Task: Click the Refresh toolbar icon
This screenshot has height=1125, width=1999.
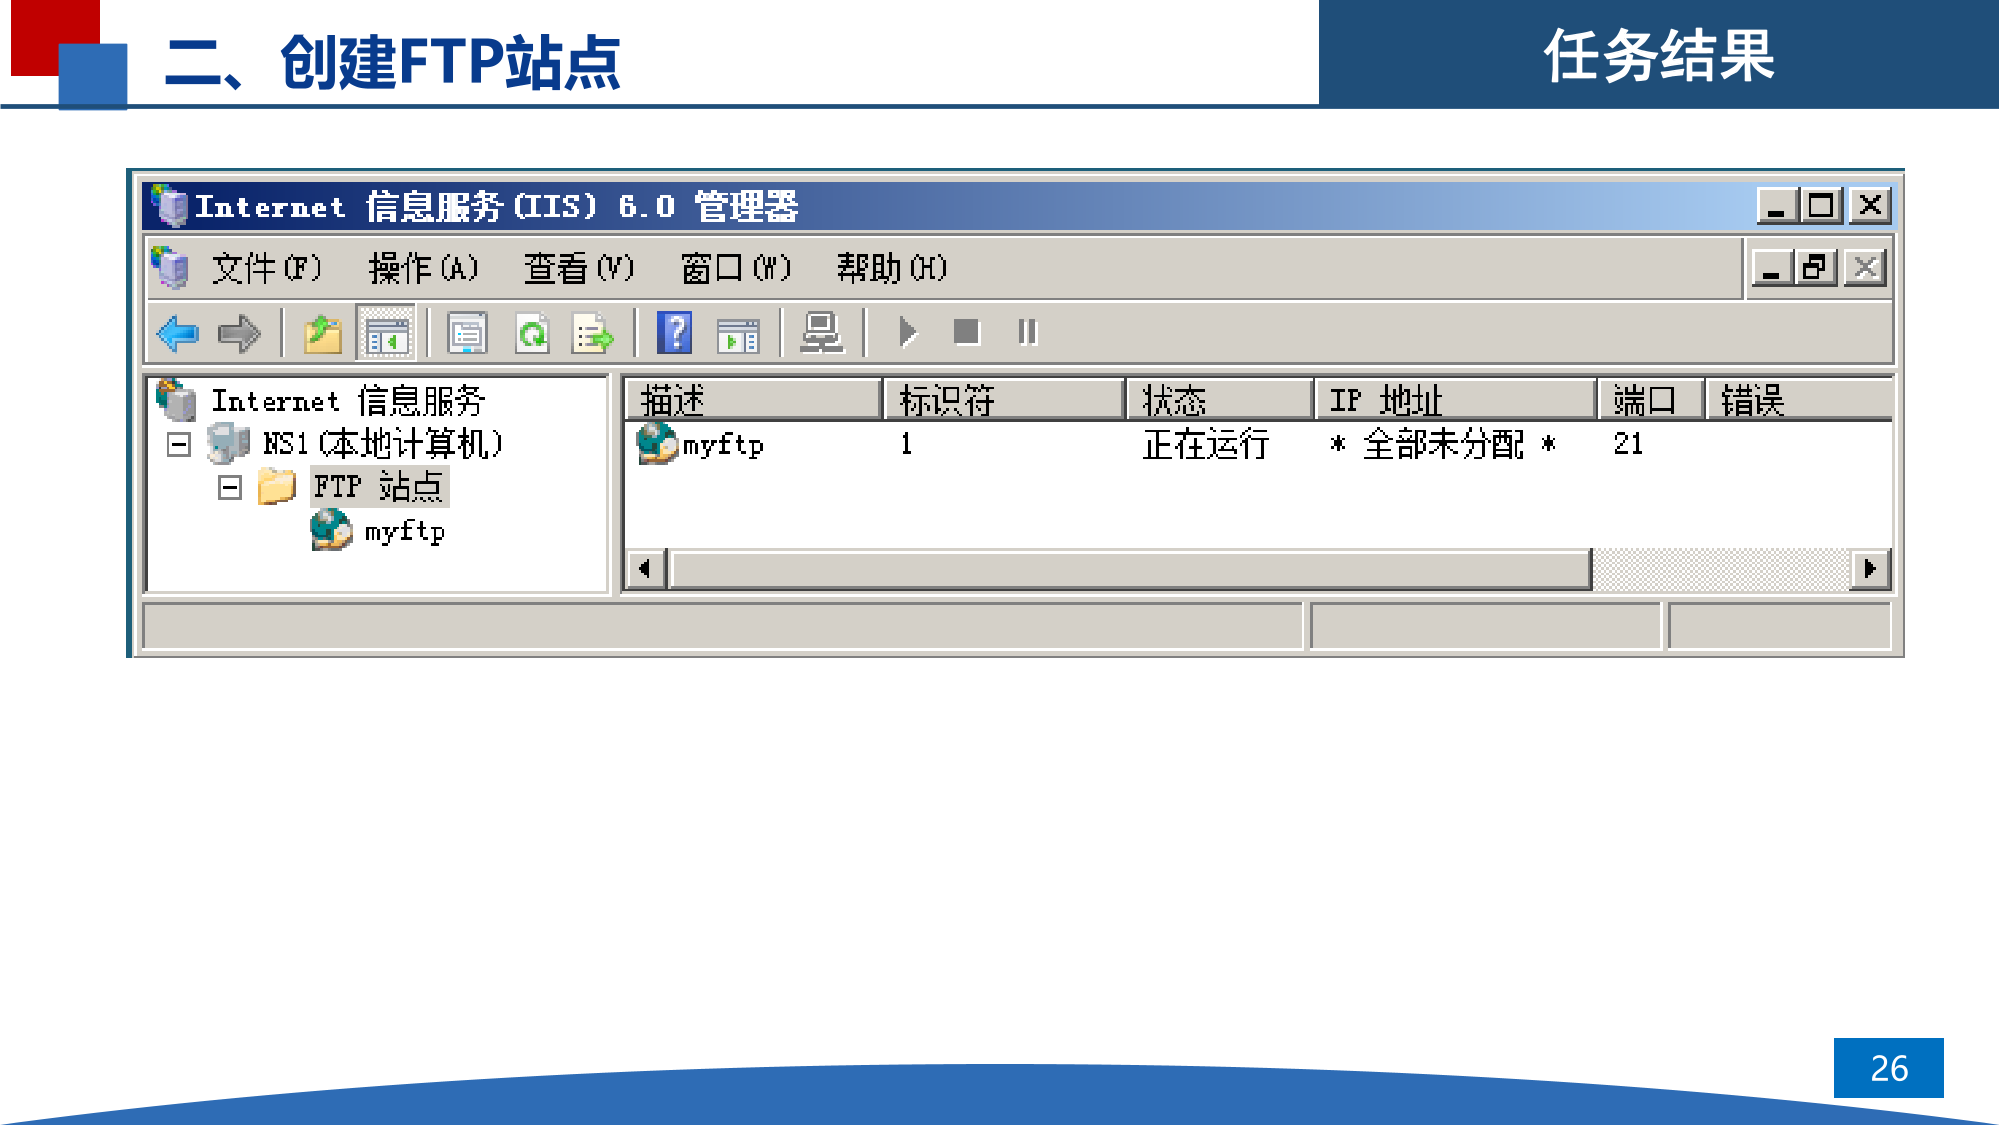Action: coord(532,333)
